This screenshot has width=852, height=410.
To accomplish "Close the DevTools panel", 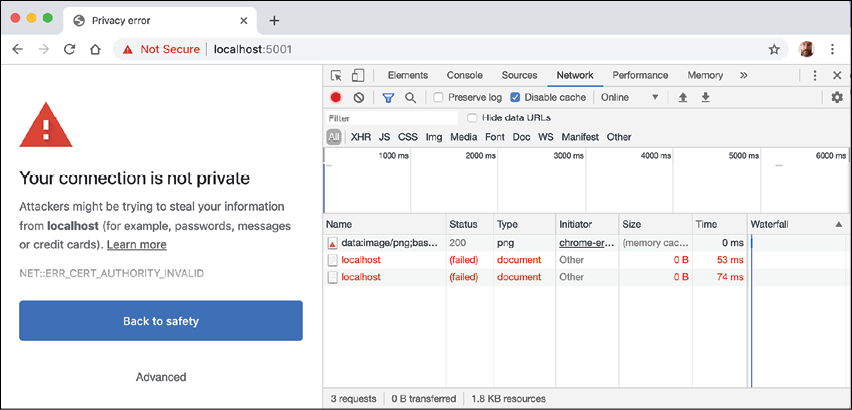I will tap(837, 75).
